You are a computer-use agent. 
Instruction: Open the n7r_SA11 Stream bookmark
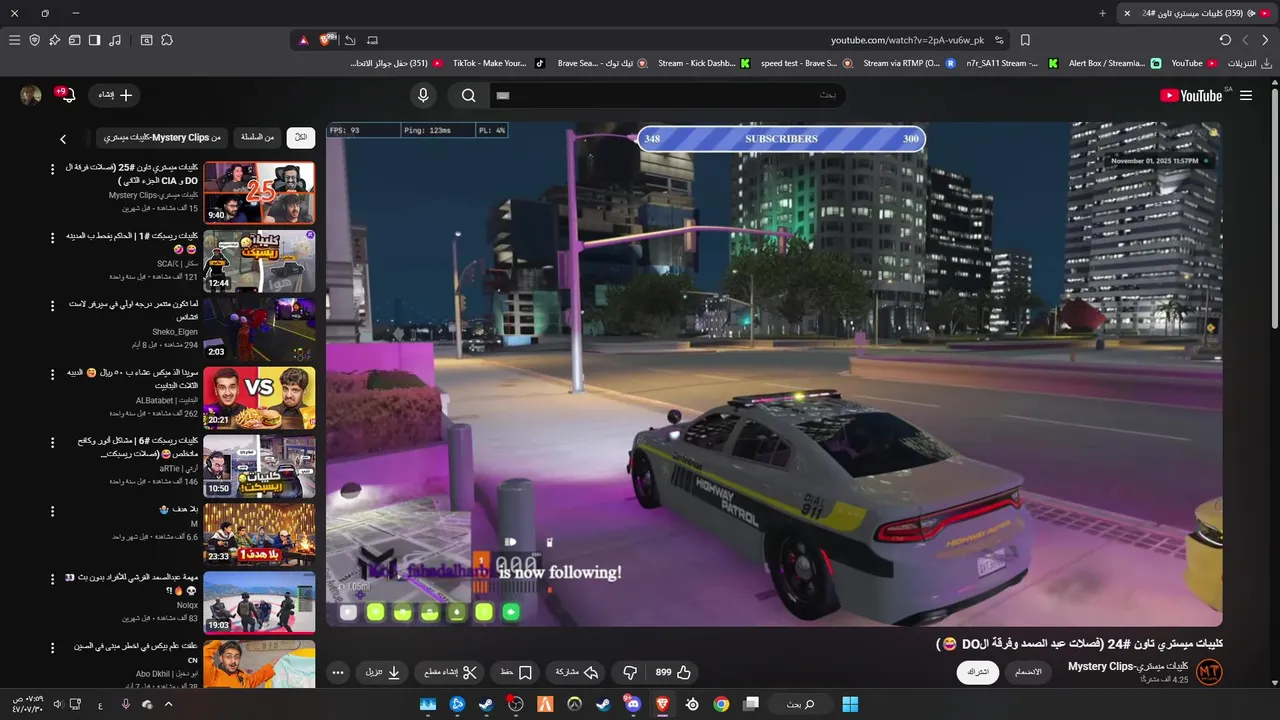tap(1011, 63)
